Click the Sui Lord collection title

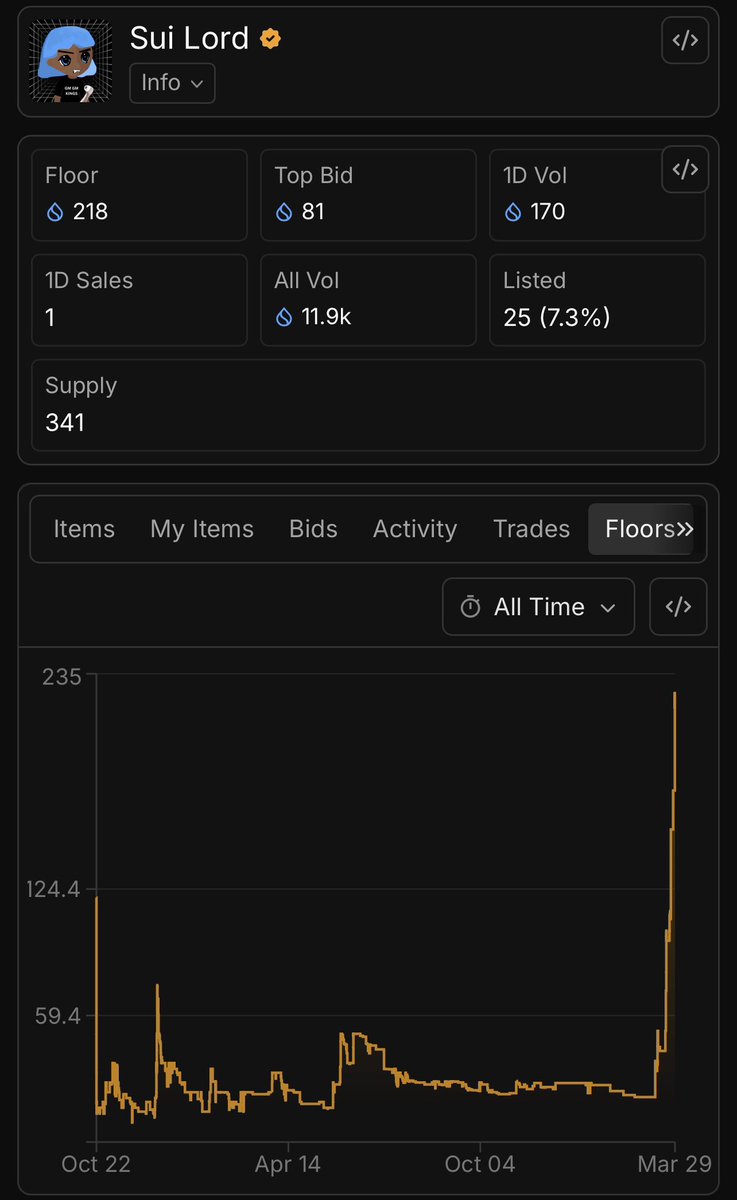click(189, 38)
